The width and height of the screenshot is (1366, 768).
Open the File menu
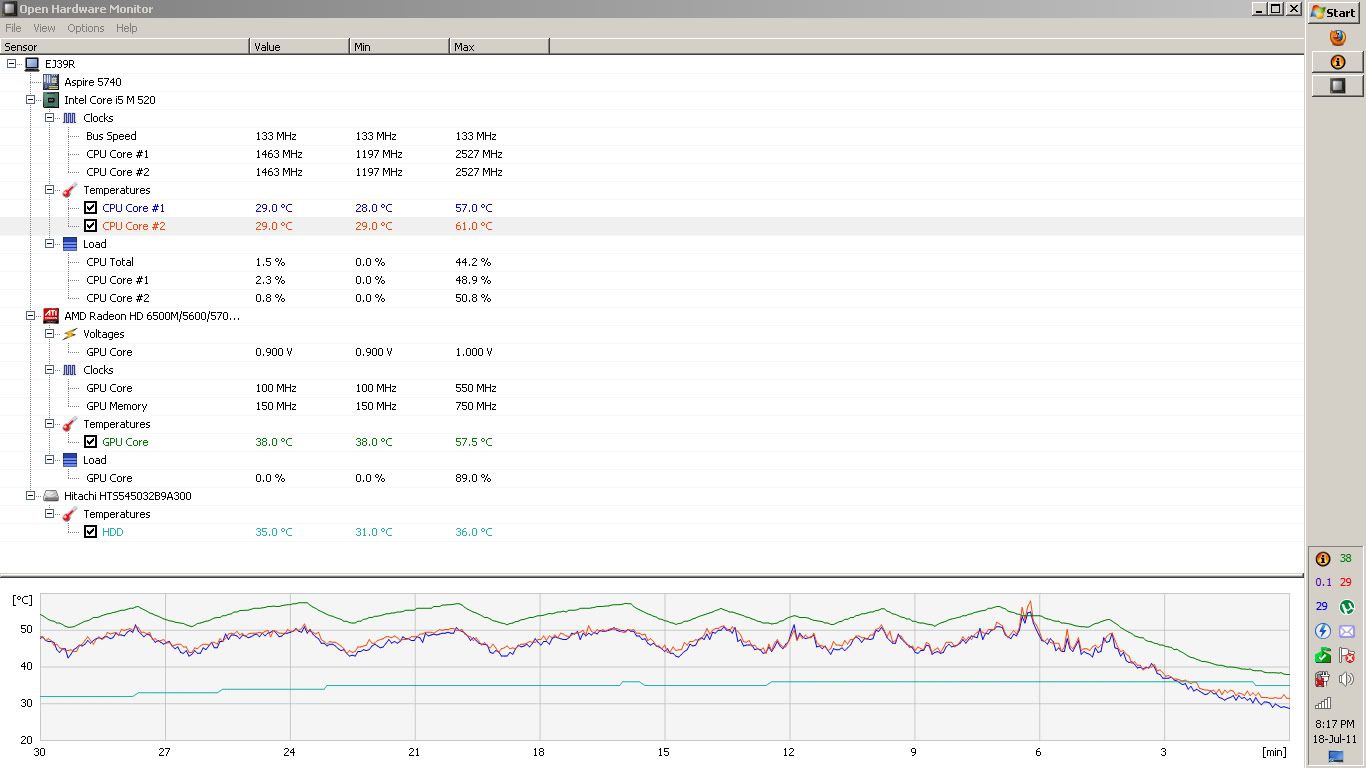(x=13, y=28)
